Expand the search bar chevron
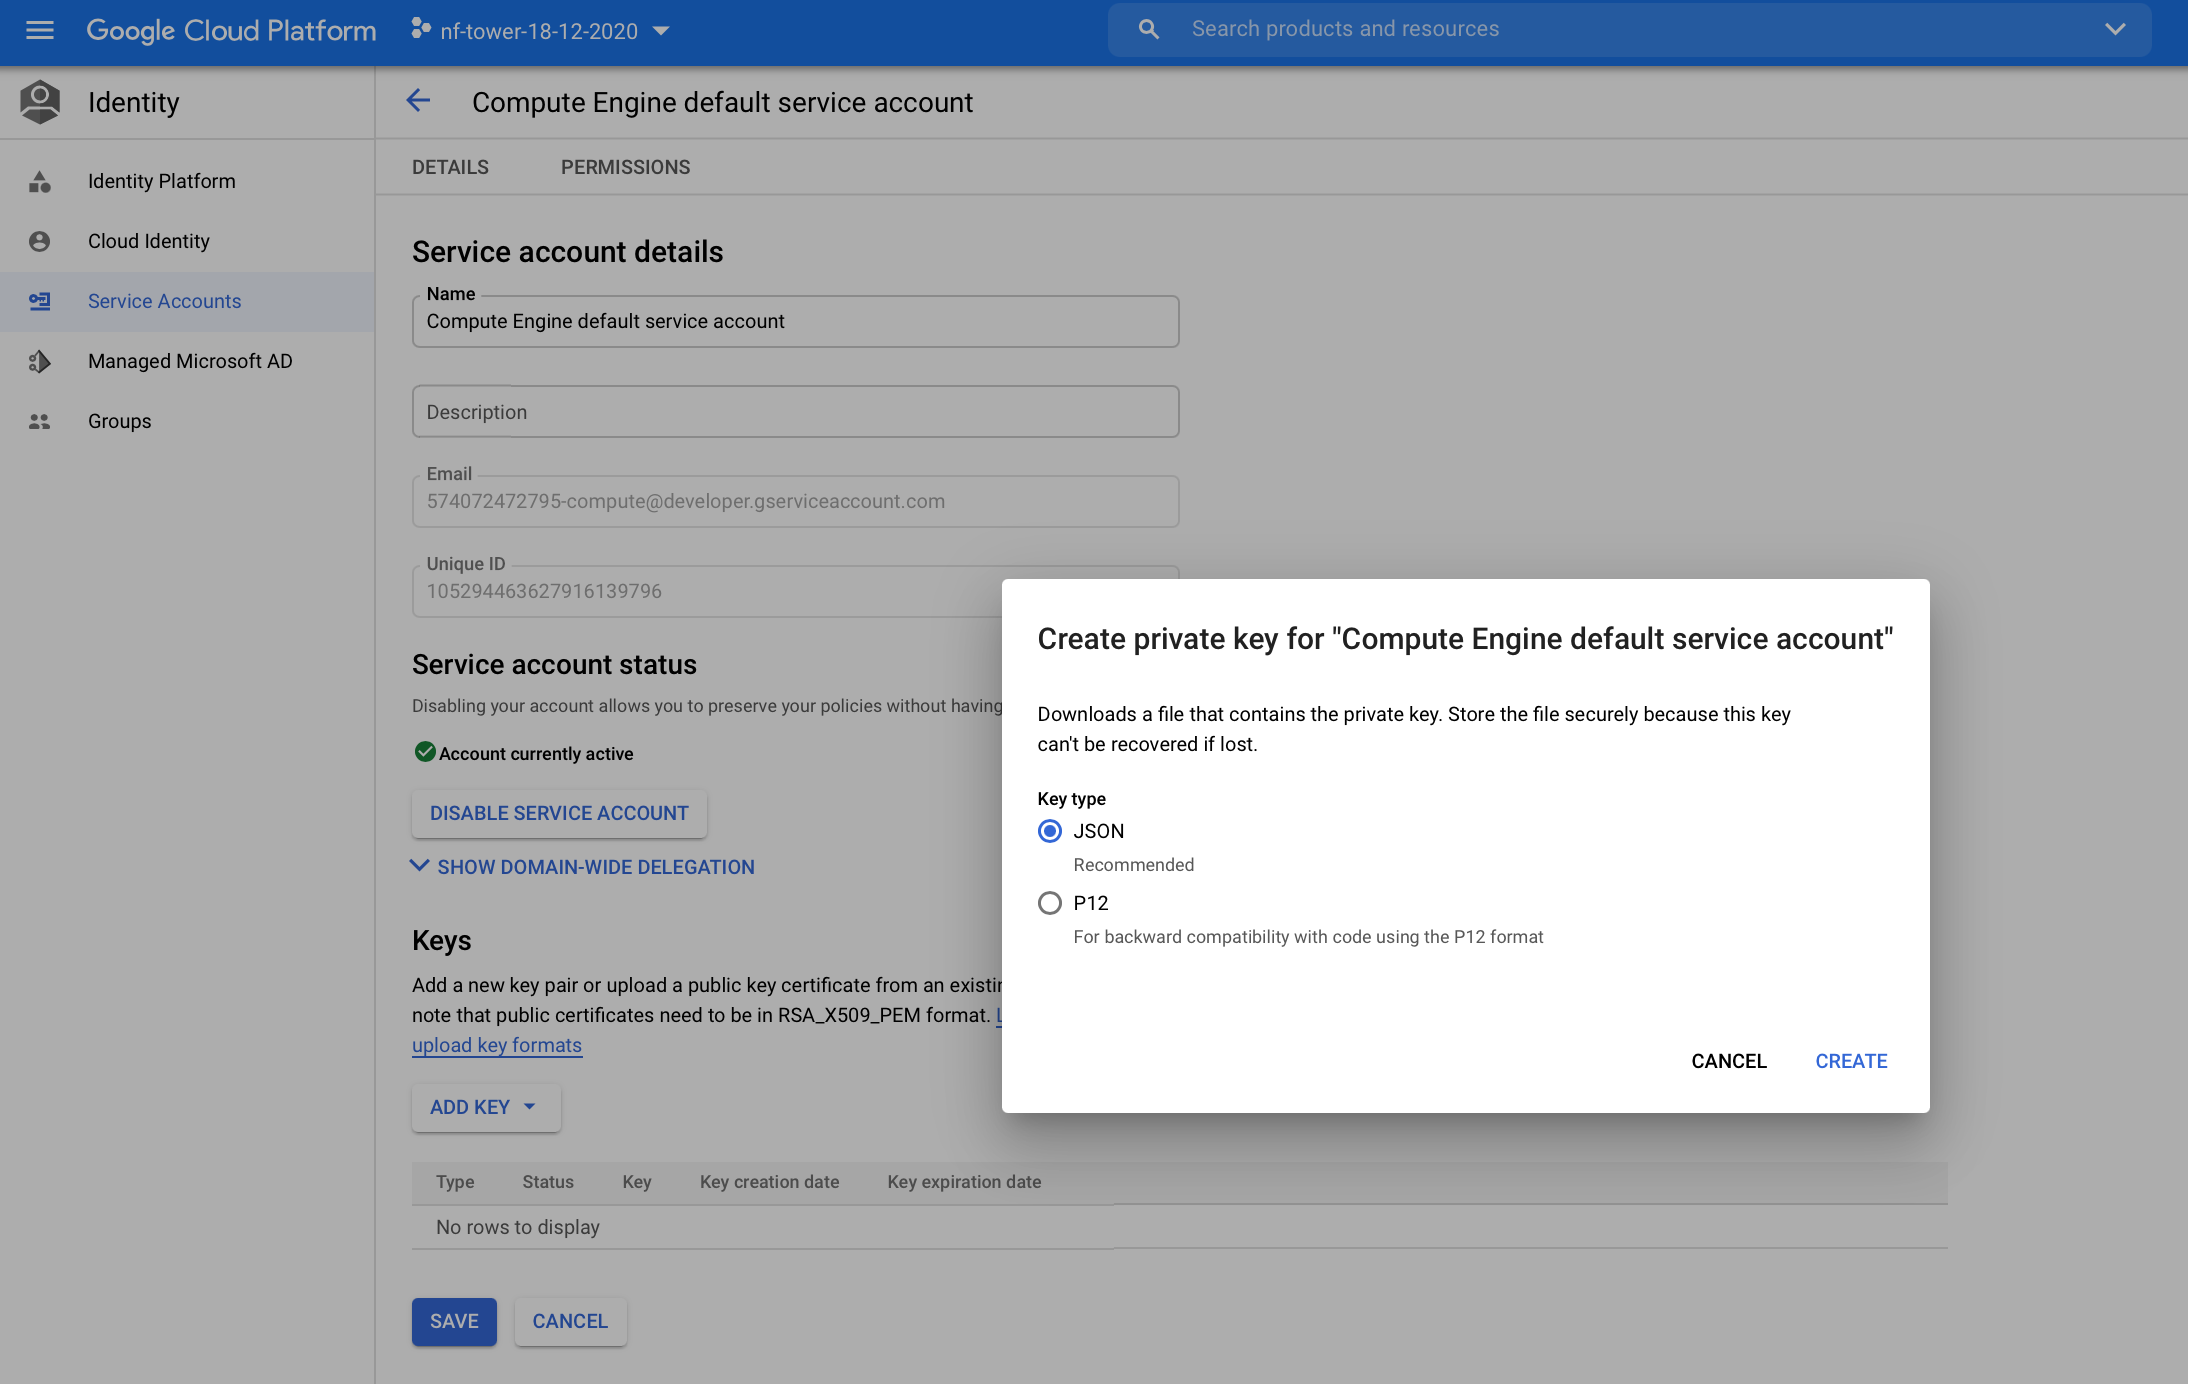This screenshot has width=2188, height=1384. (2114, 29)
